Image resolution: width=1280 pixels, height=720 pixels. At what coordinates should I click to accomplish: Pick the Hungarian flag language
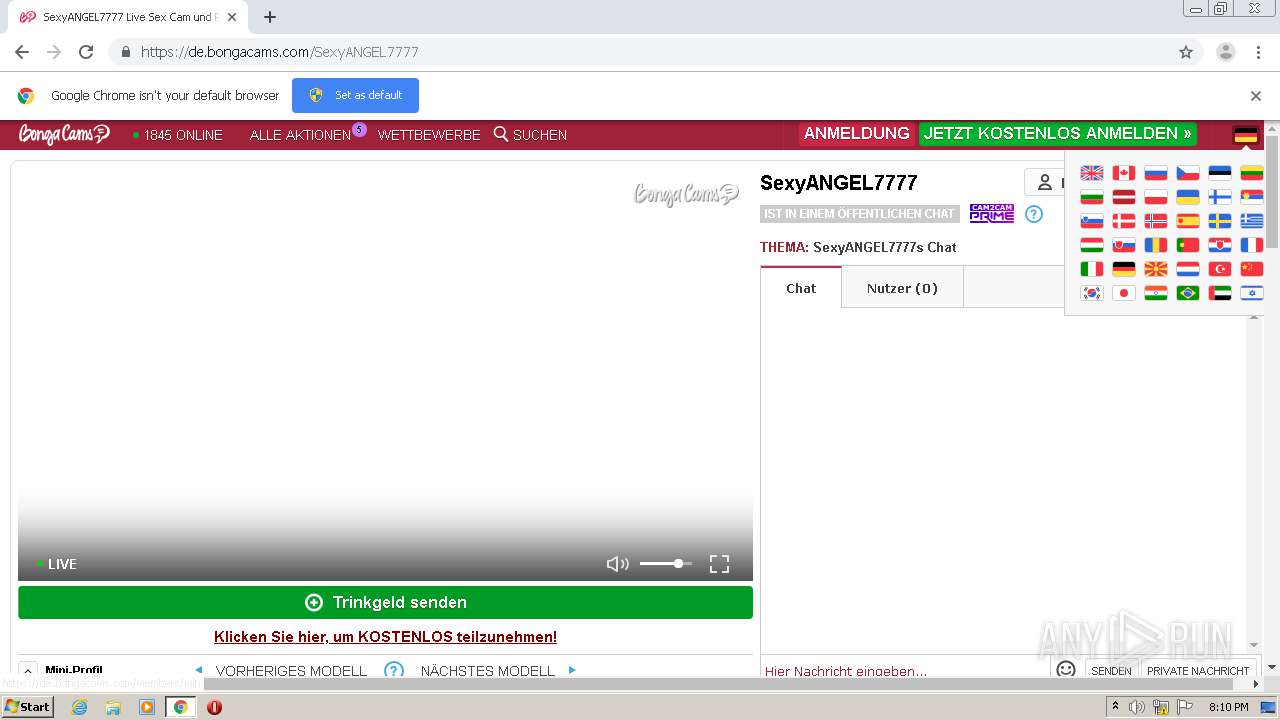[x=1092, y=245]
